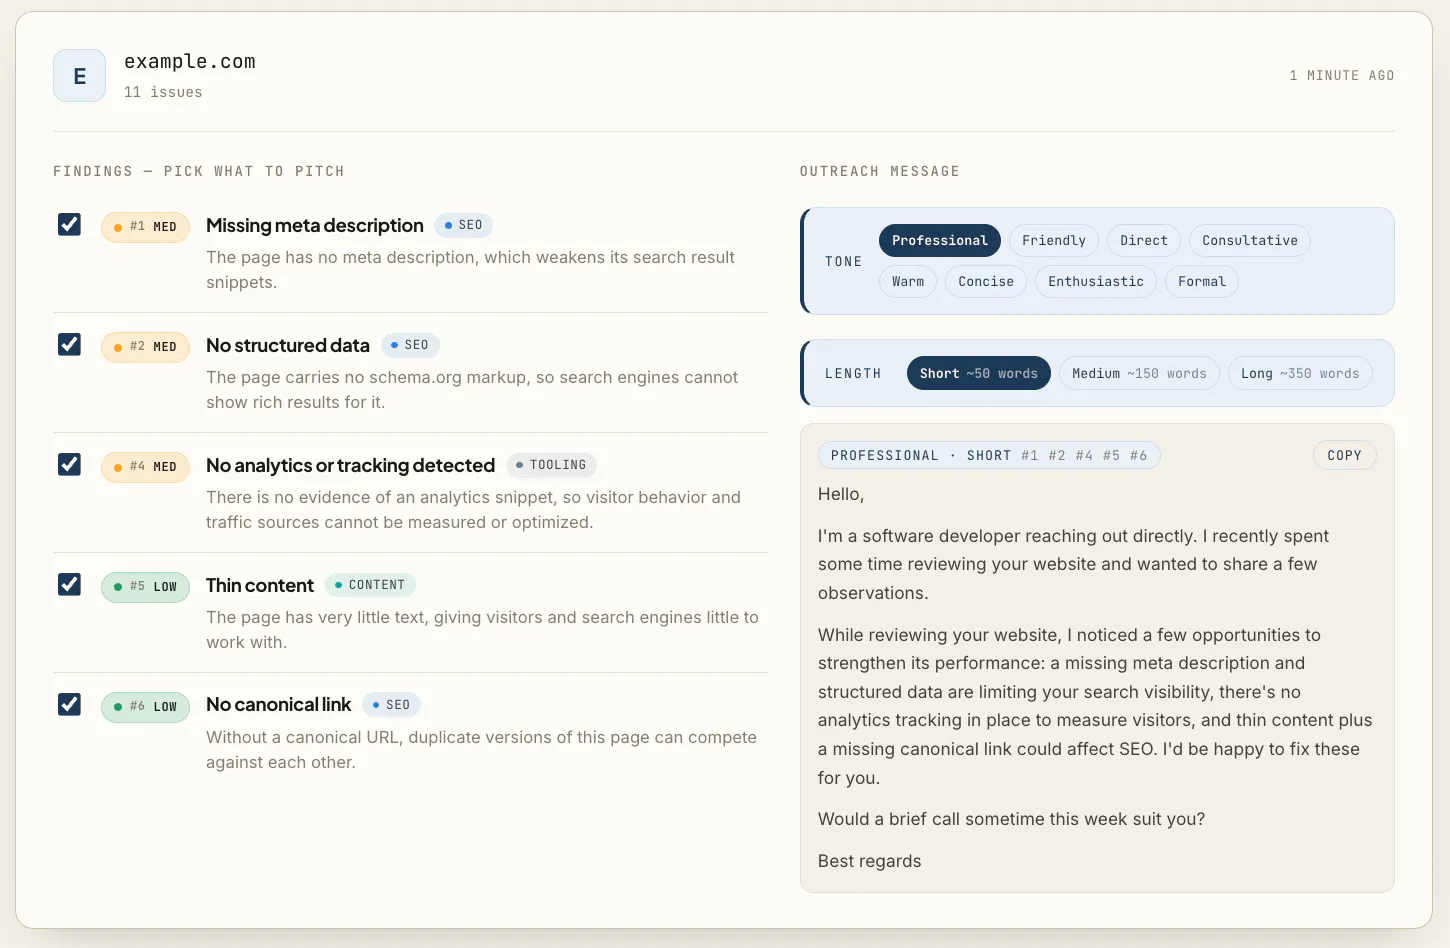Choose the Consultative tone

(1250, 240)
